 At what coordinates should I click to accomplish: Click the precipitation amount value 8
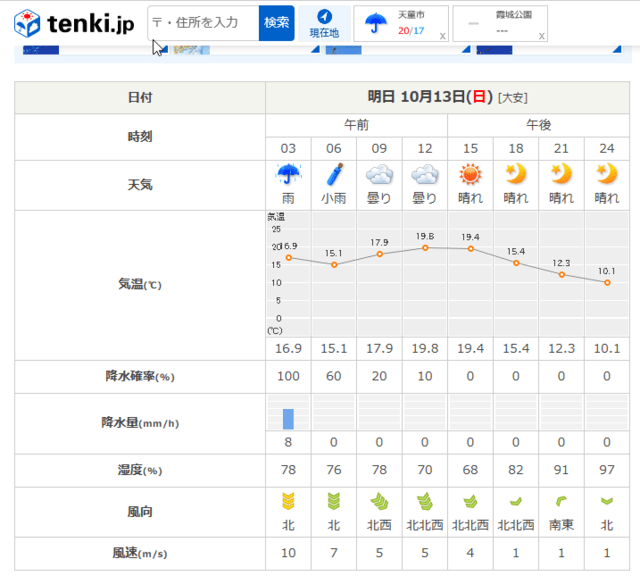pyautogui.click(x=288, y=442)
